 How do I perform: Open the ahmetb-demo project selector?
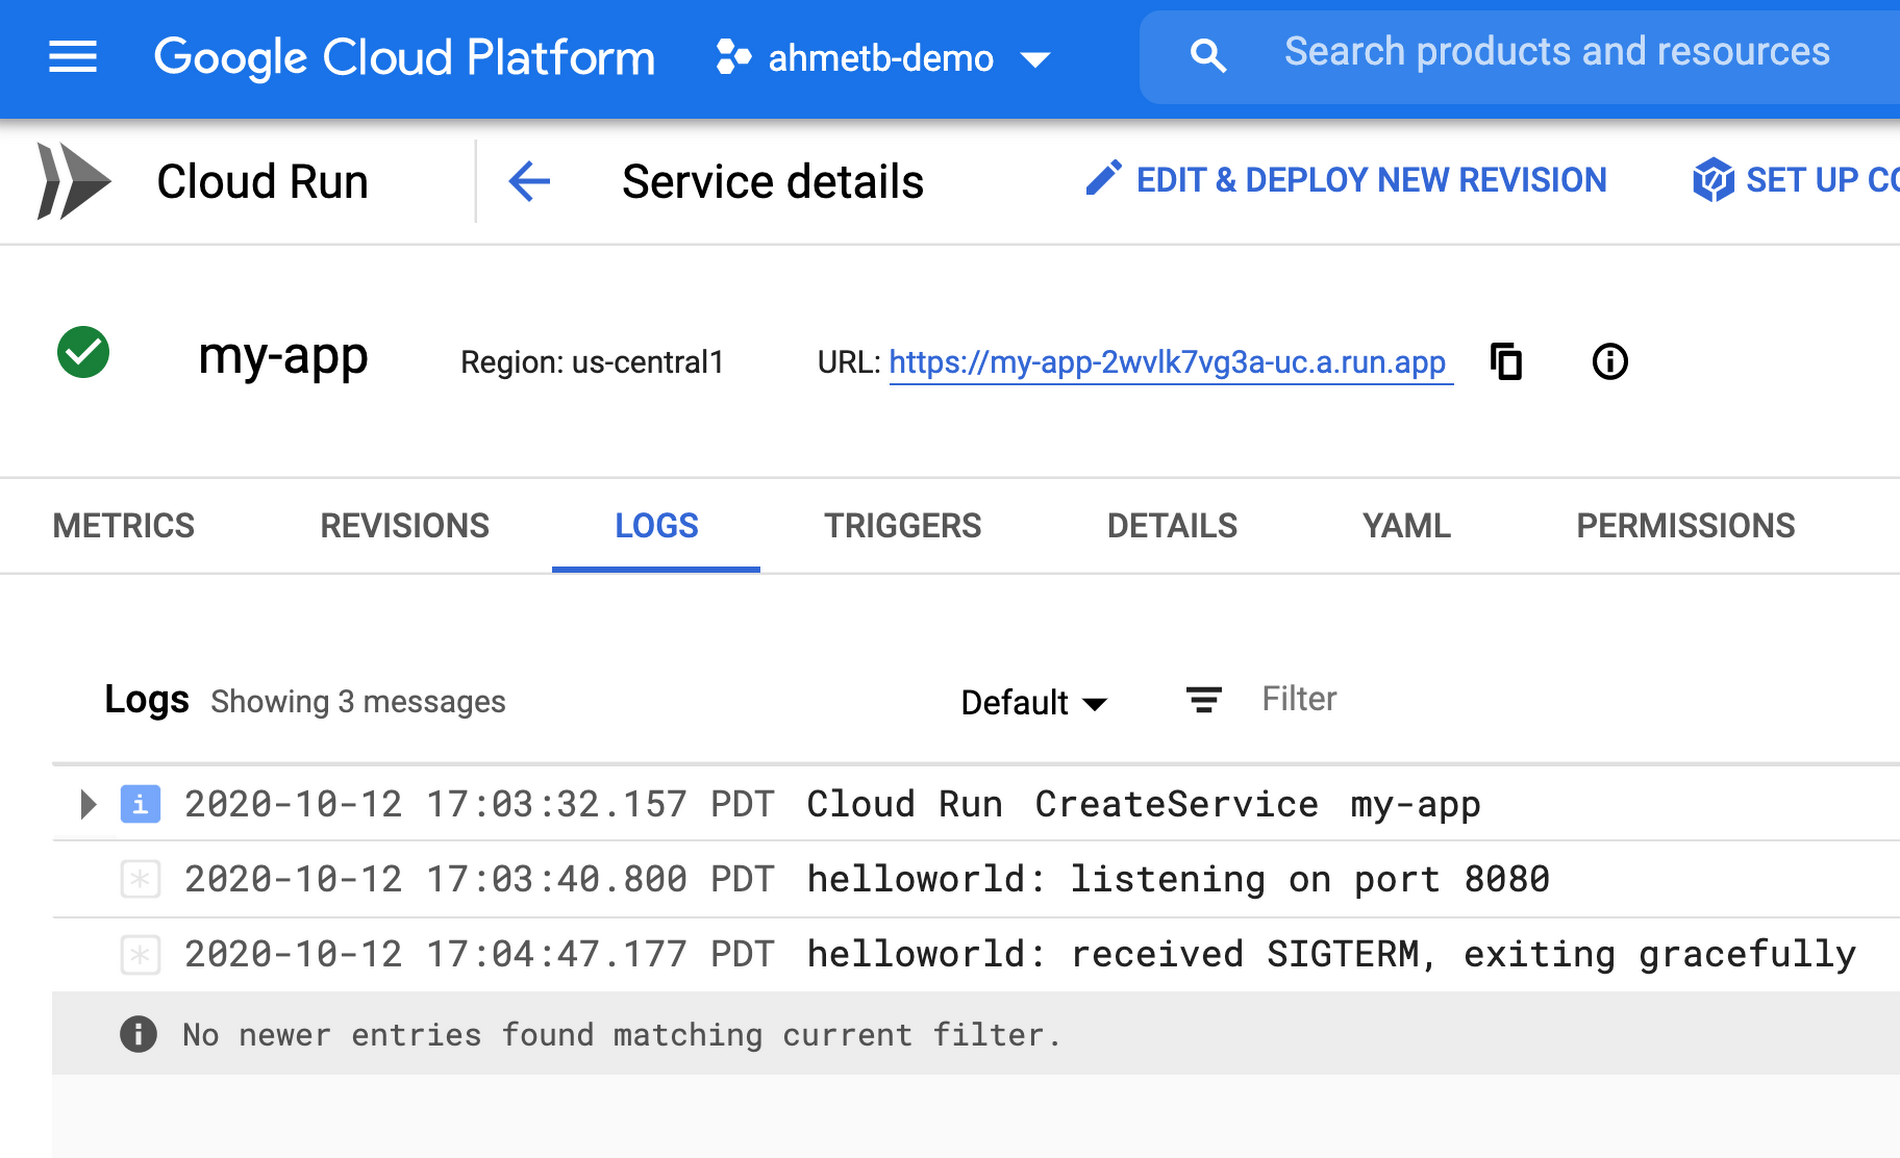(884, 59)
